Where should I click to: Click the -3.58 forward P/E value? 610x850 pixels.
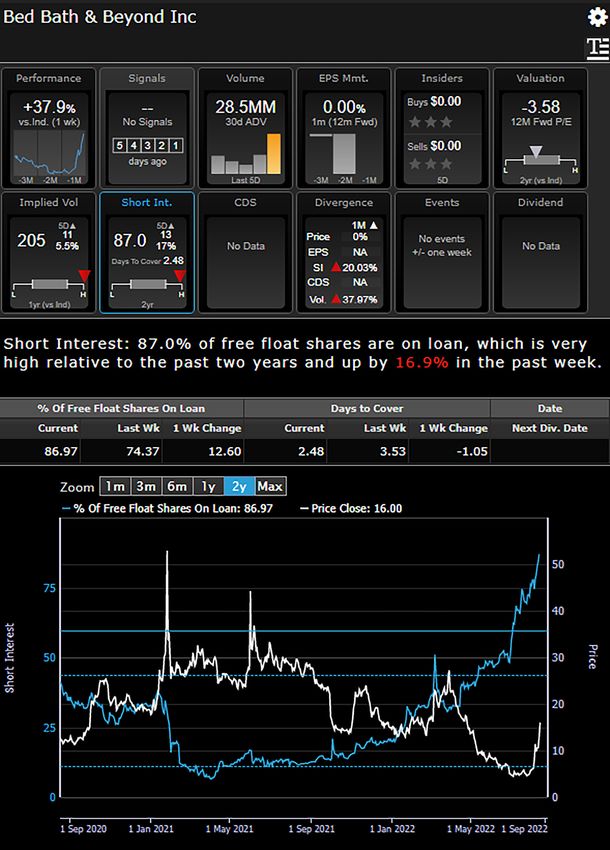pos(541,107)
